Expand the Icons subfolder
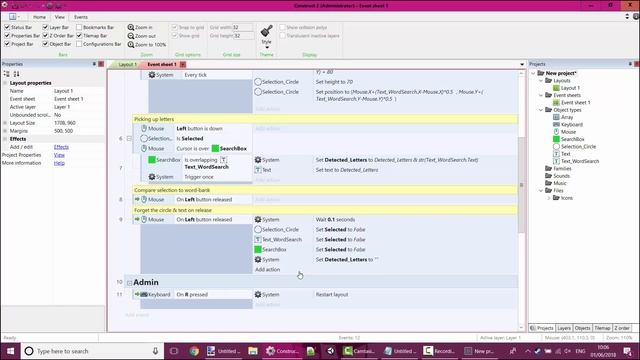This screenshot has width=640, height=360. click(x=549, y=198)
